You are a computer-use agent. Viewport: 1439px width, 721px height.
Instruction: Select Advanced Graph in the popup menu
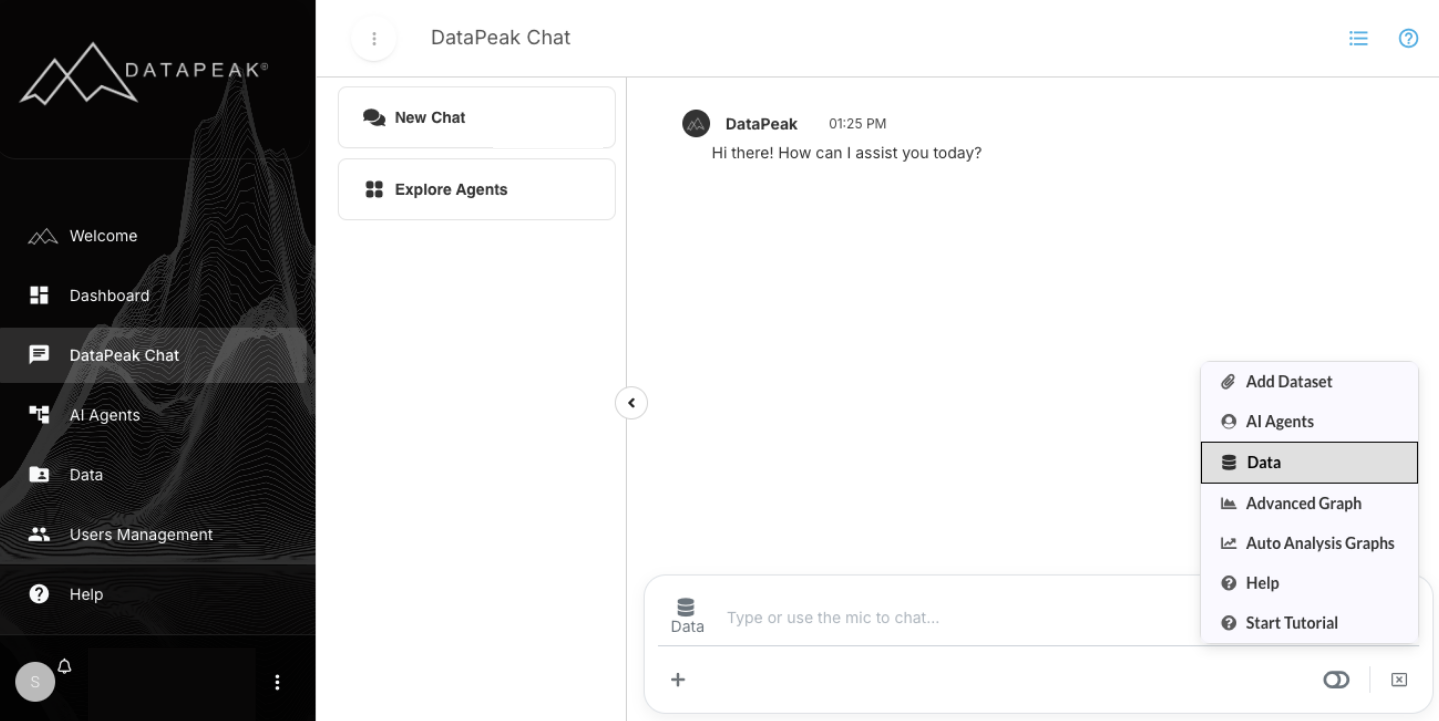[1303, 503]
